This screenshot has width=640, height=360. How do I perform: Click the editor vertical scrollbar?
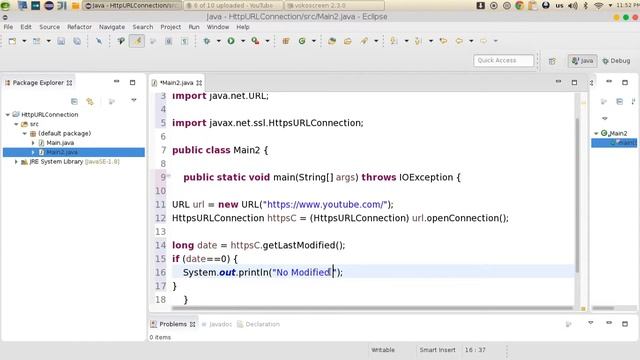tap(577, 196)
